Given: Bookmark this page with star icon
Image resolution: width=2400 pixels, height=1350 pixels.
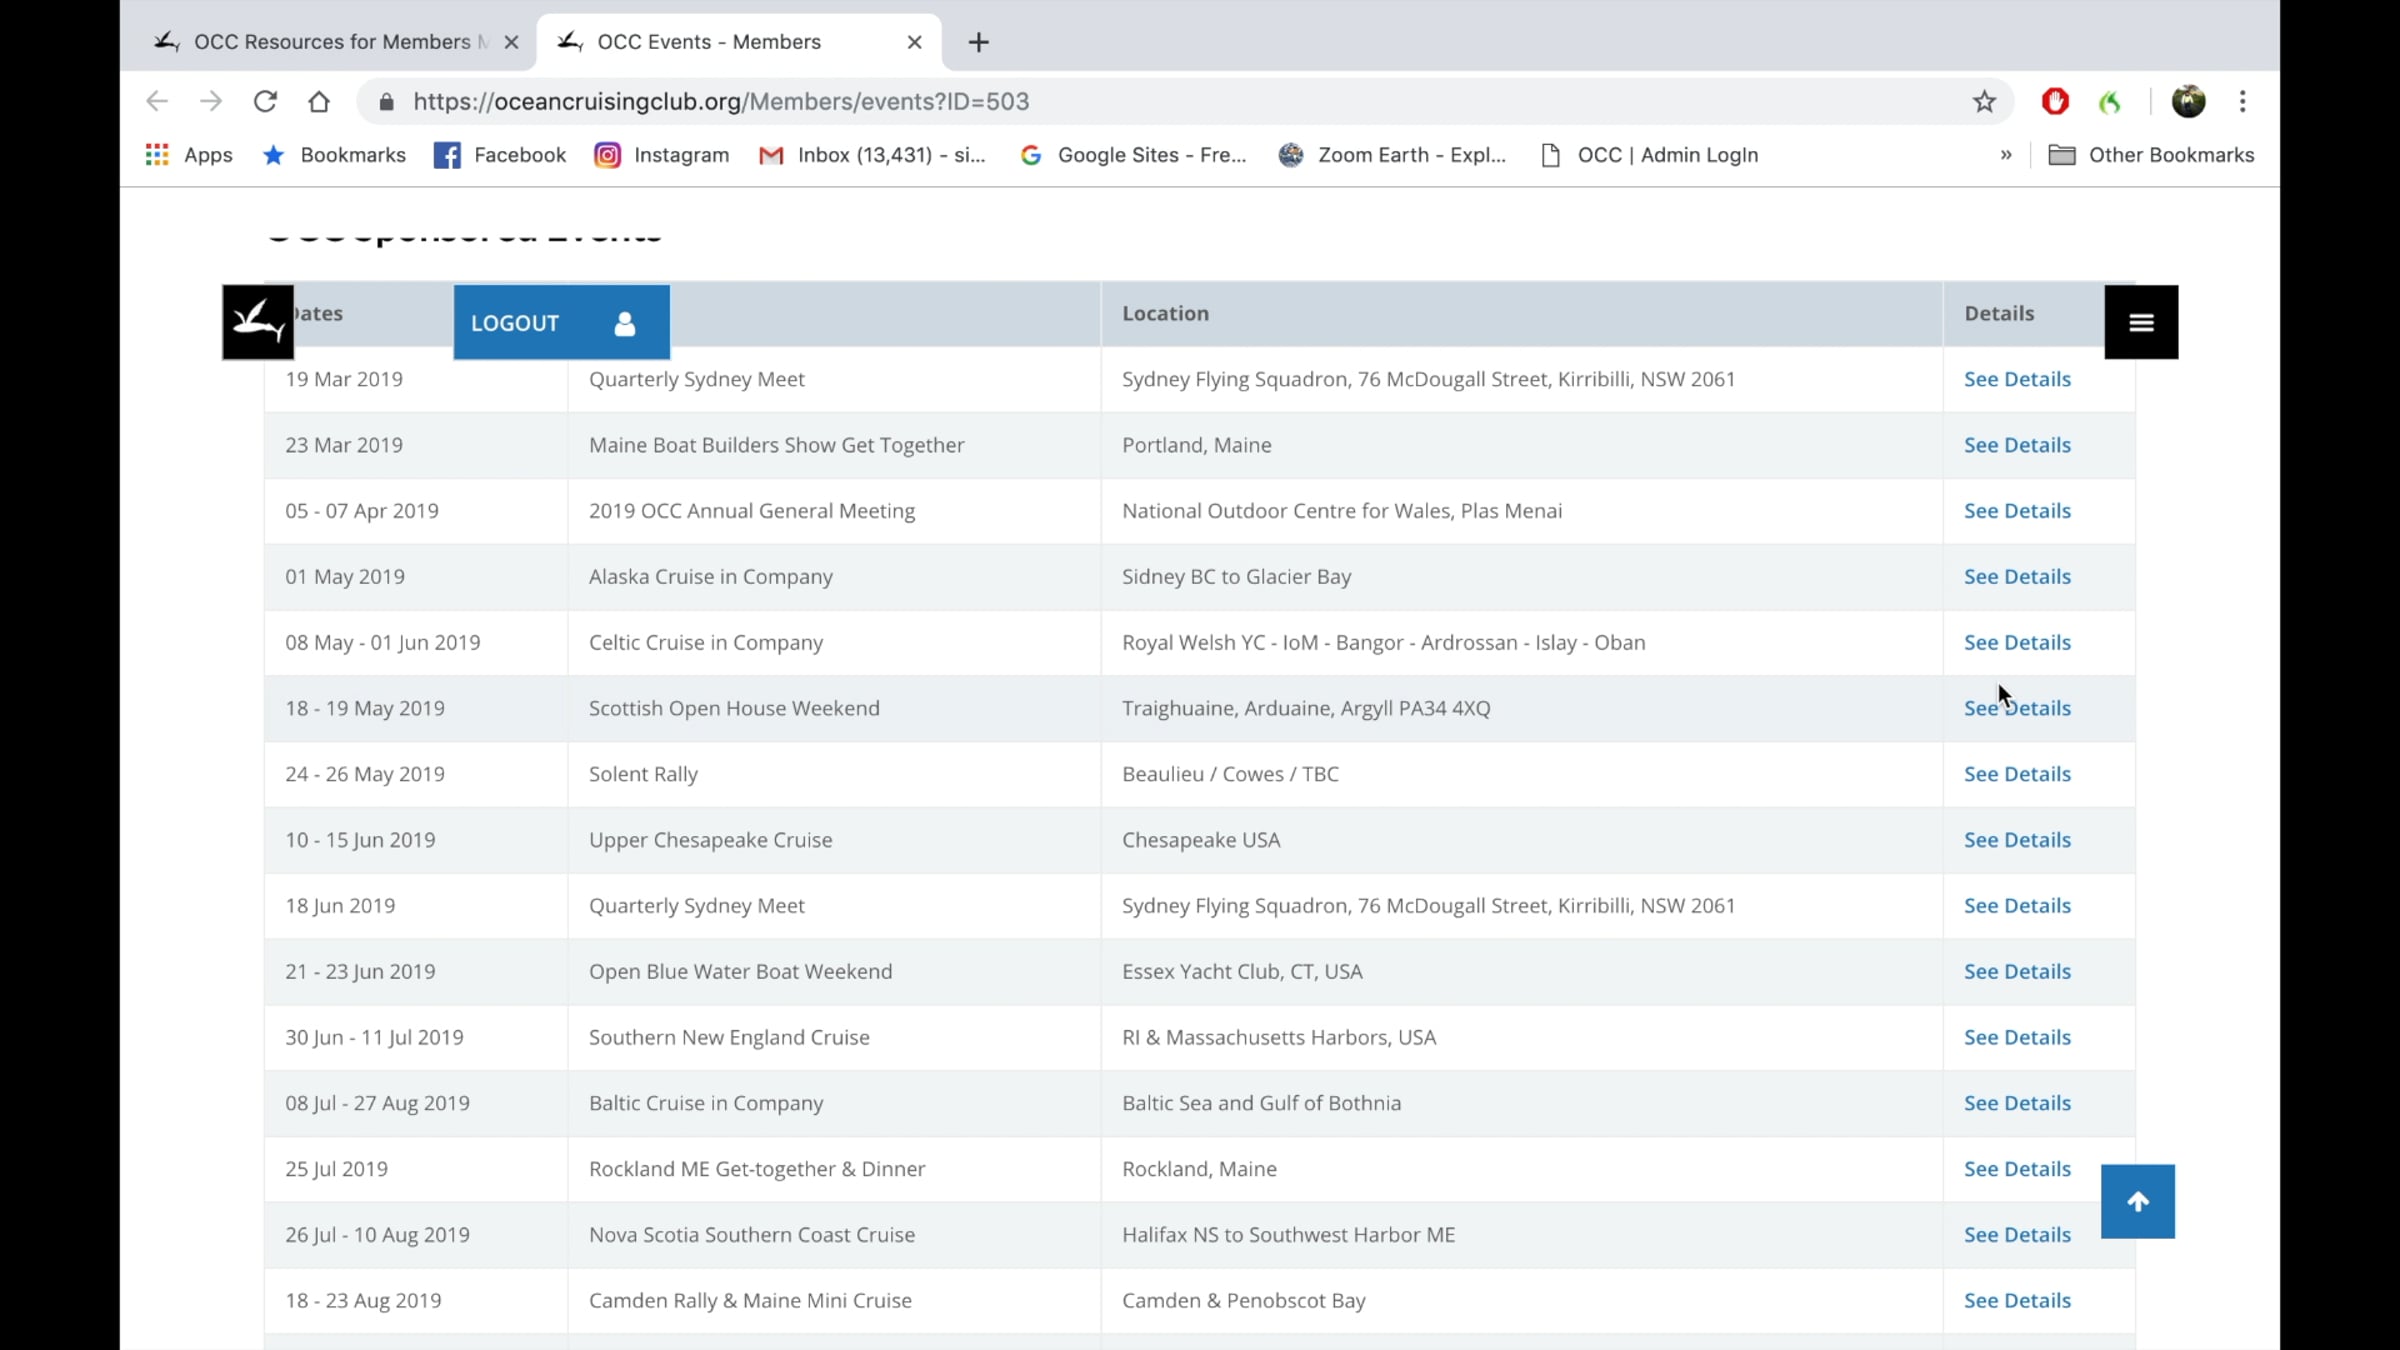Looking at the screenshot, I should coord(1984,101).
